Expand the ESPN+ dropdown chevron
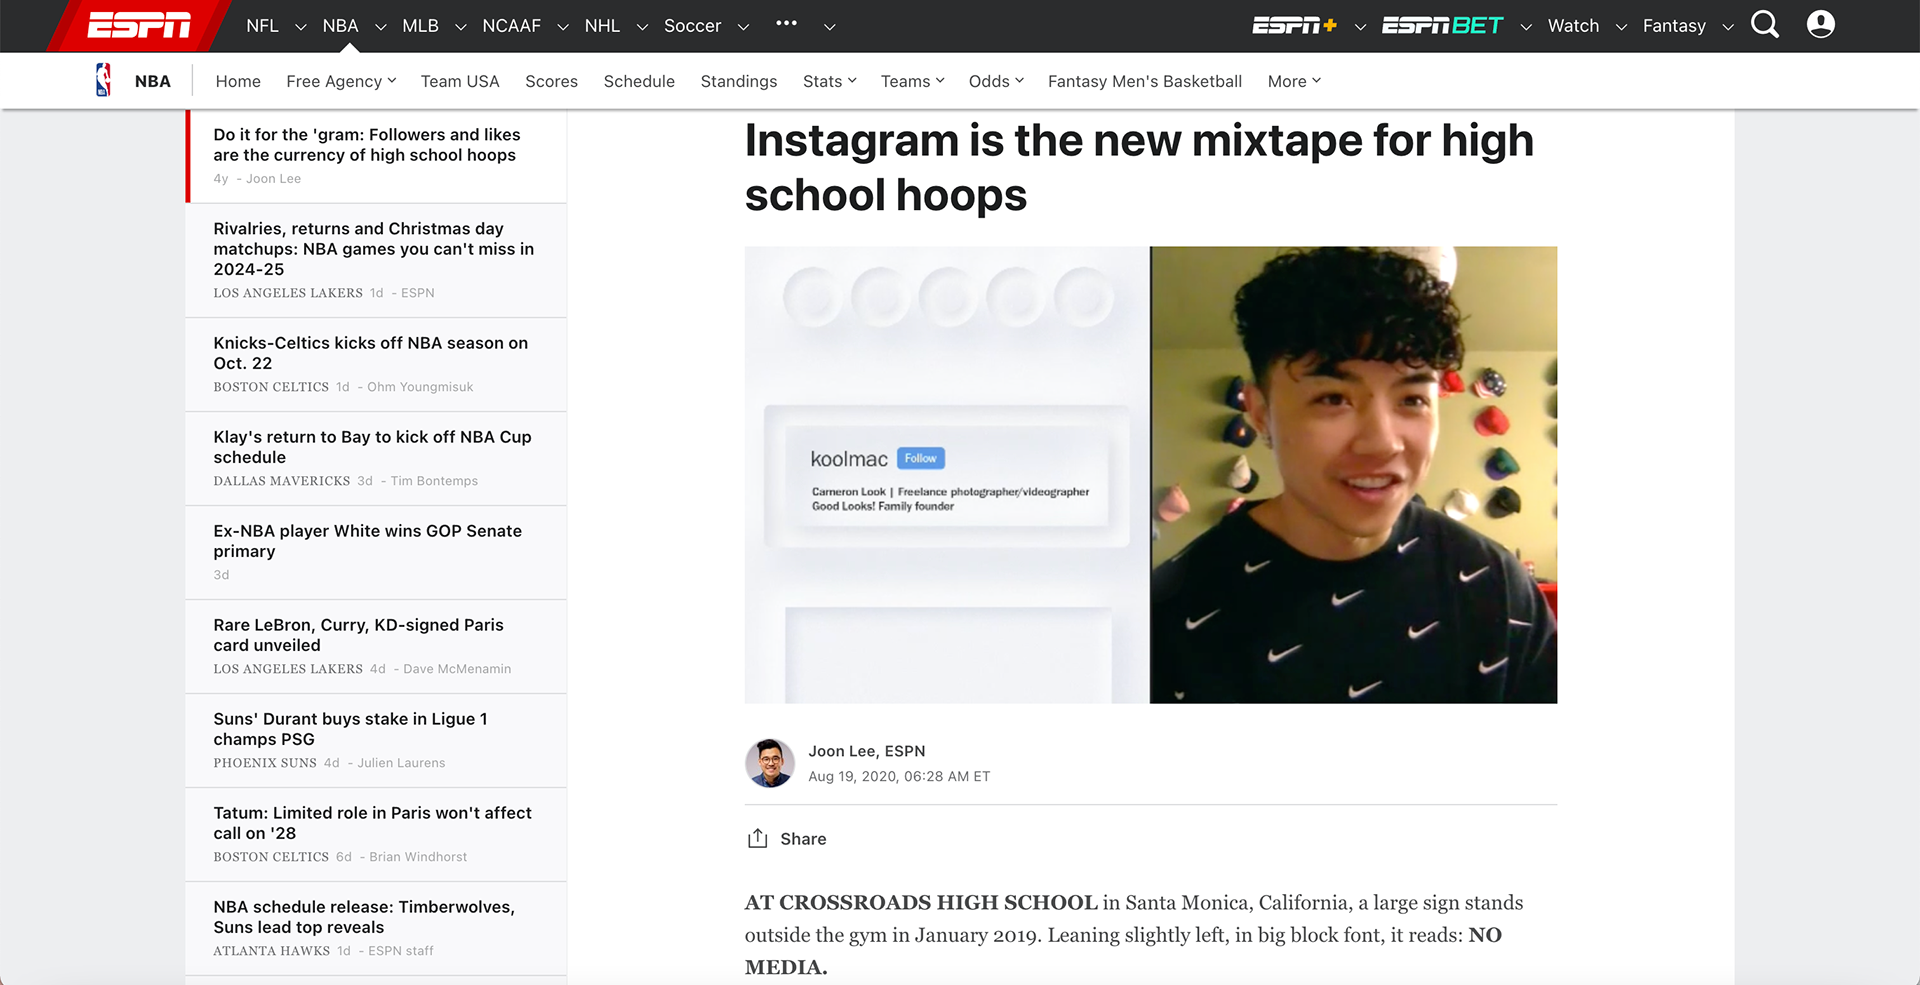The height and width of the screenshot is (985, 1920). tap(1360, 27)
